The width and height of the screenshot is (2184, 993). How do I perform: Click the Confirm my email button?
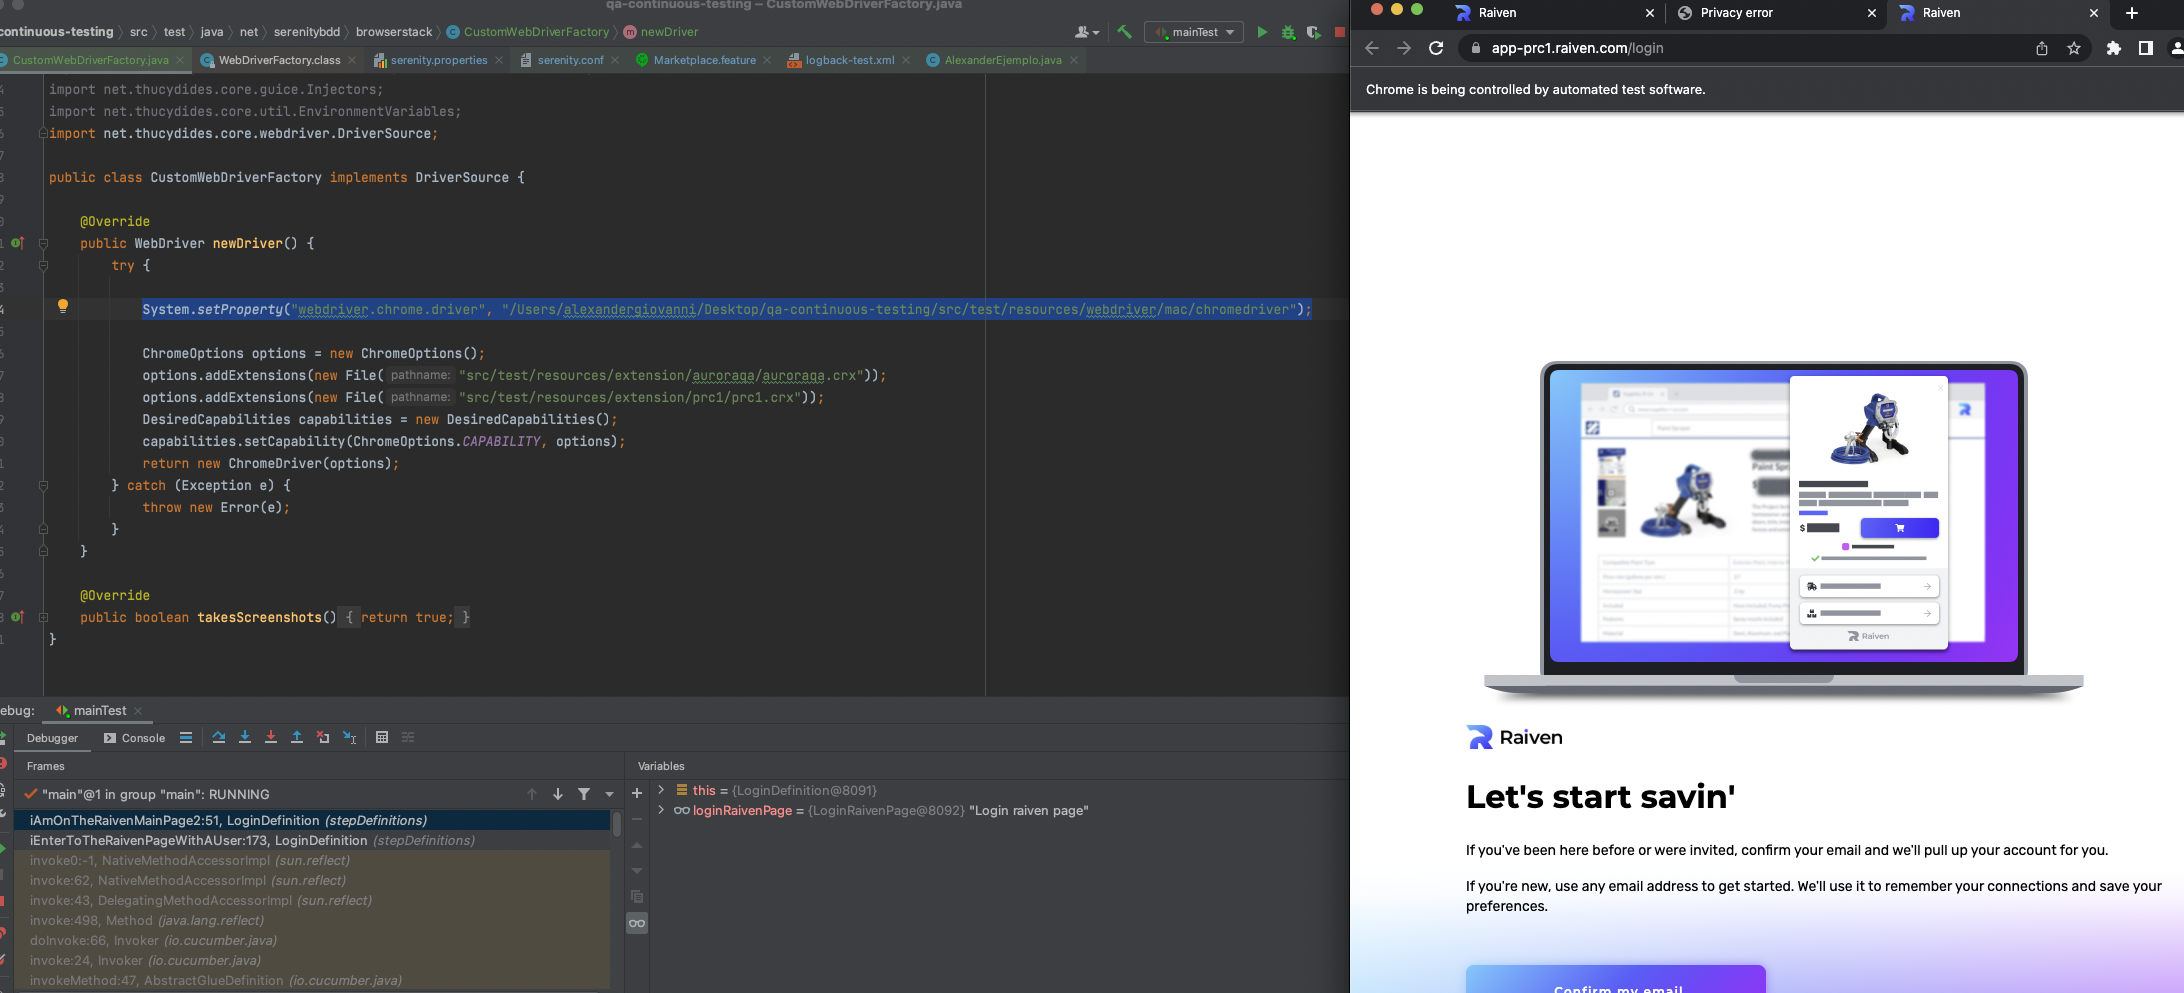[x=1616, y=979]
